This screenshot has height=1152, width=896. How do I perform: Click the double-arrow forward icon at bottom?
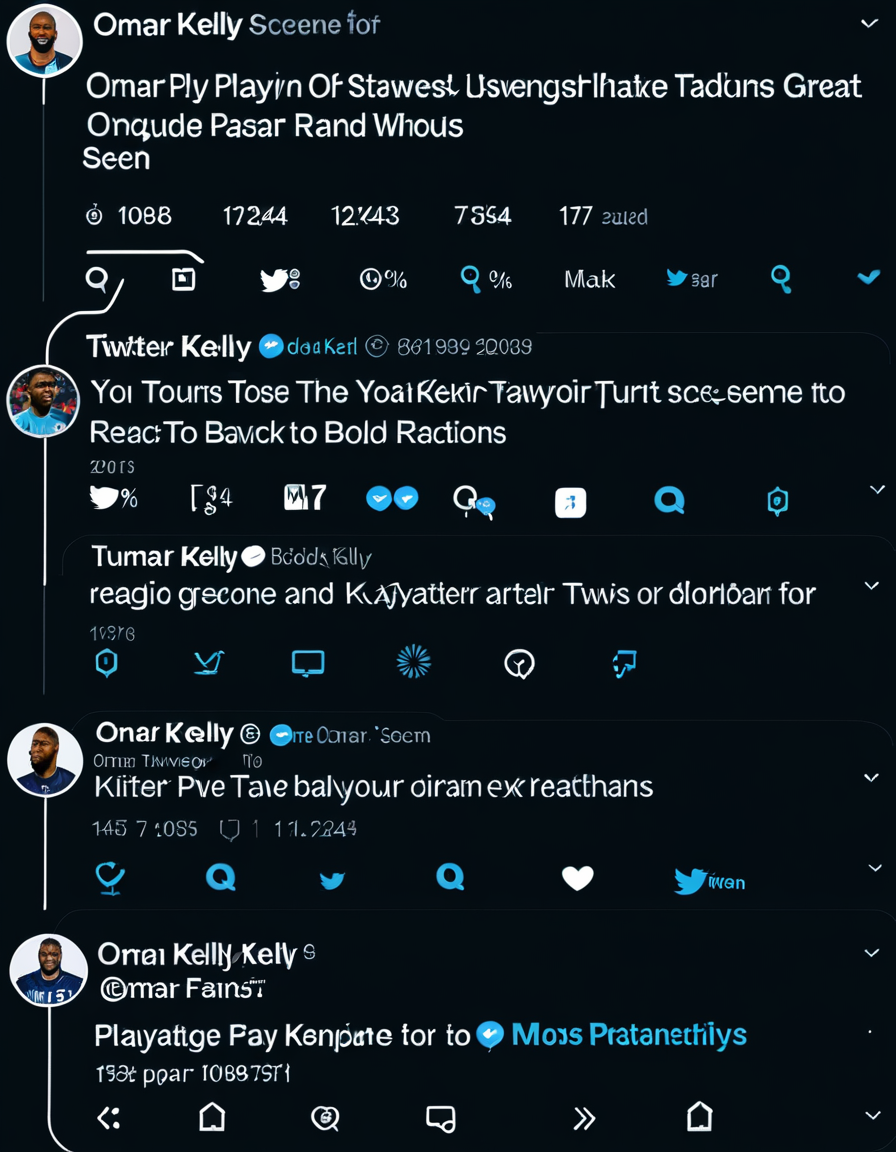point(584,1118)
